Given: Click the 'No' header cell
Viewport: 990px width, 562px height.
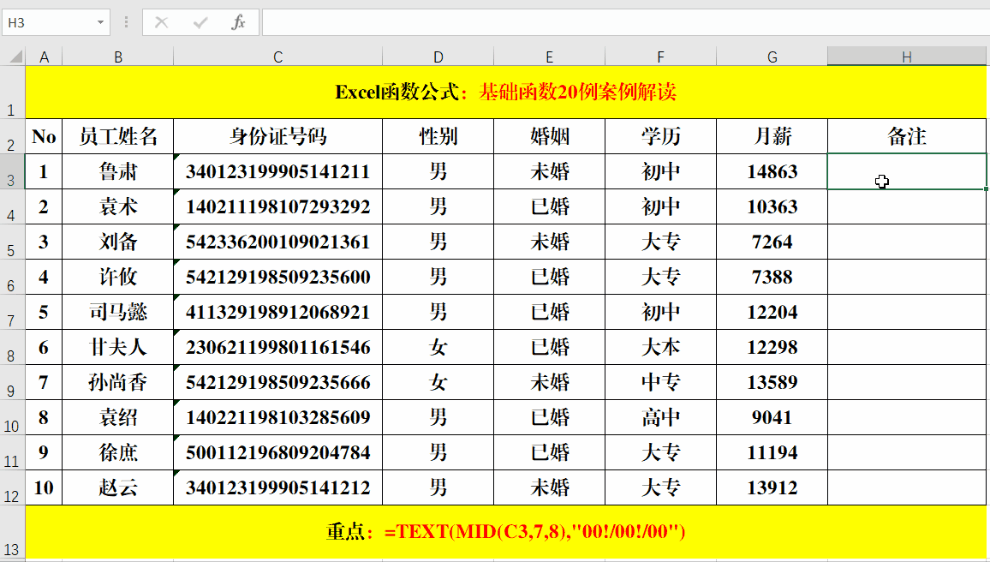Looking at the screenshot, I should (44, 136).
